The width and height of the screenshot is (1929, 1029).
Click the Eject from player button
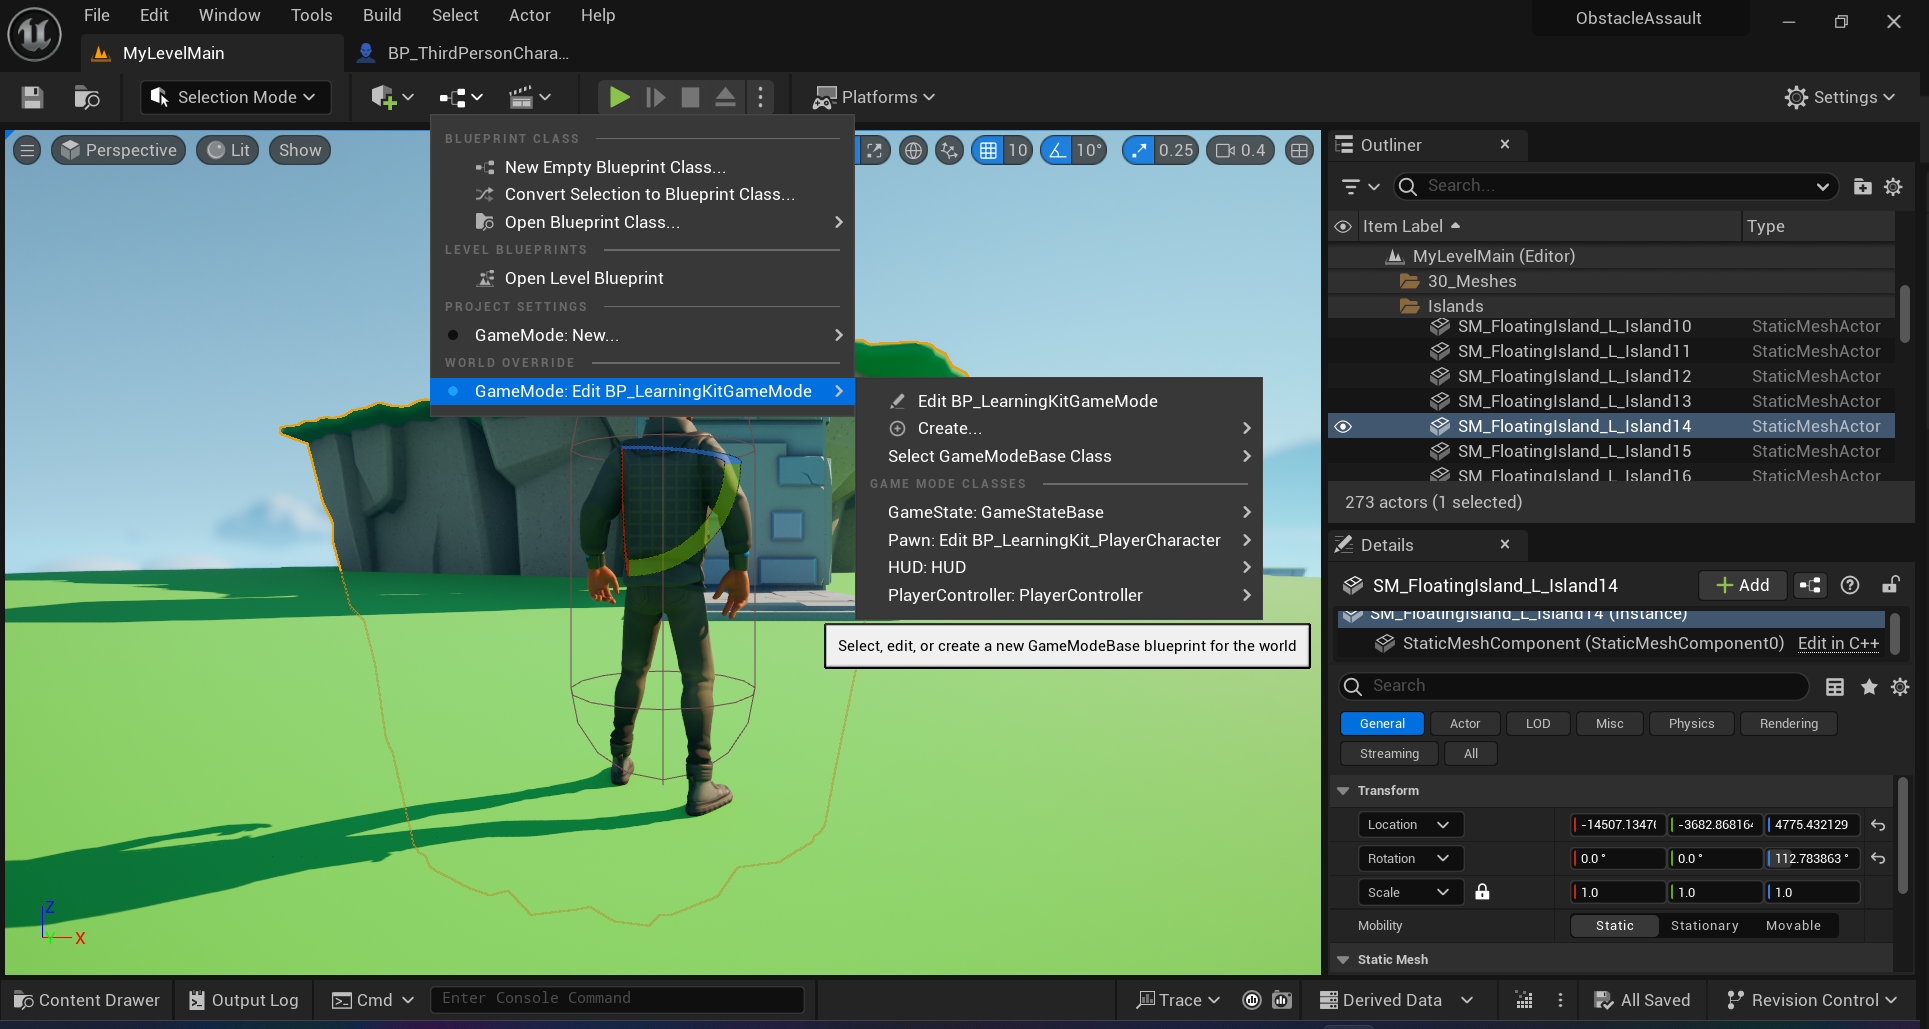(725, 97)
